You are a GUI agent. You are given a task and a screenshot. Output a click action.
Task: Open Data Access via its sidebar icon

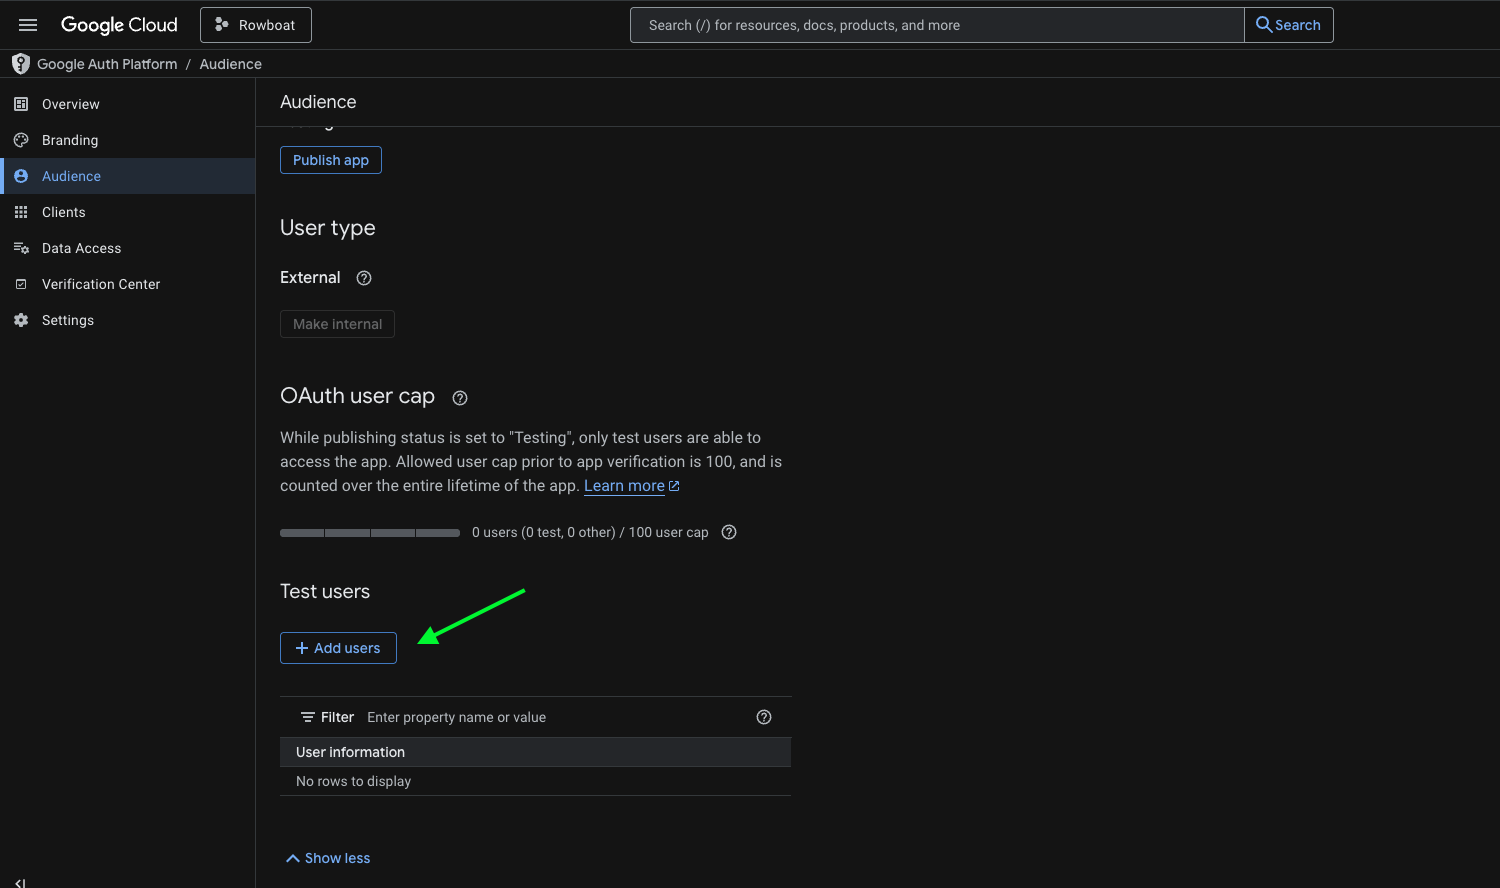pos(21,247)
